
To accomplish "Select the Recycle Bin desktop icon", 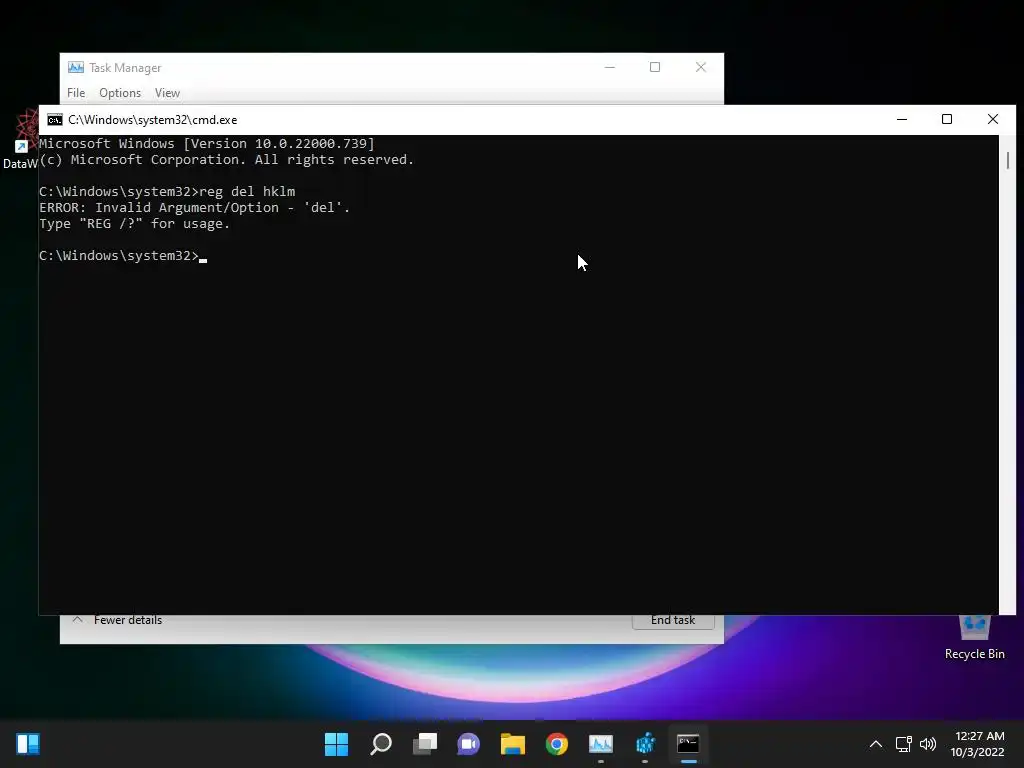I will 974,635.
